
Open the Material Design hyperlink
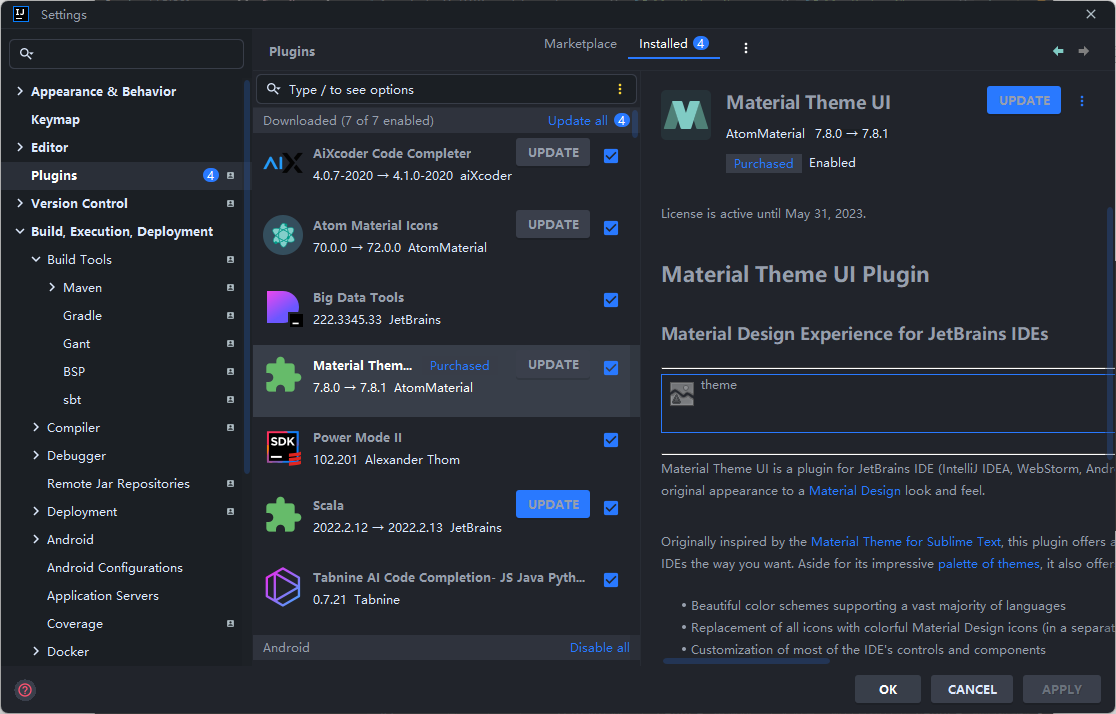click(854, 490)
